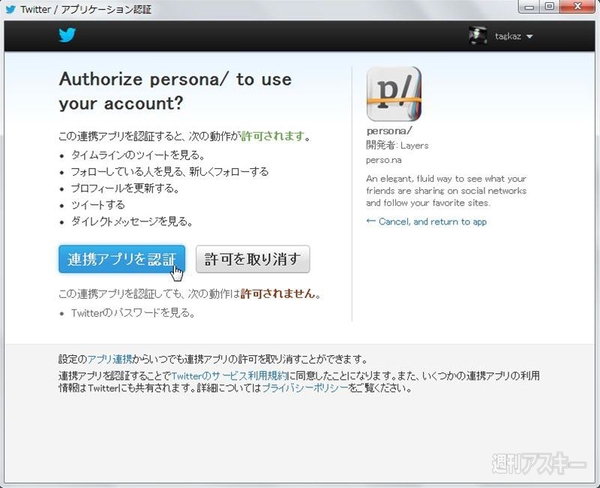This screenshot has width=600, height=488.
Task: Click the Twitter icon in window title bar
Action: (x=11, y=9)
